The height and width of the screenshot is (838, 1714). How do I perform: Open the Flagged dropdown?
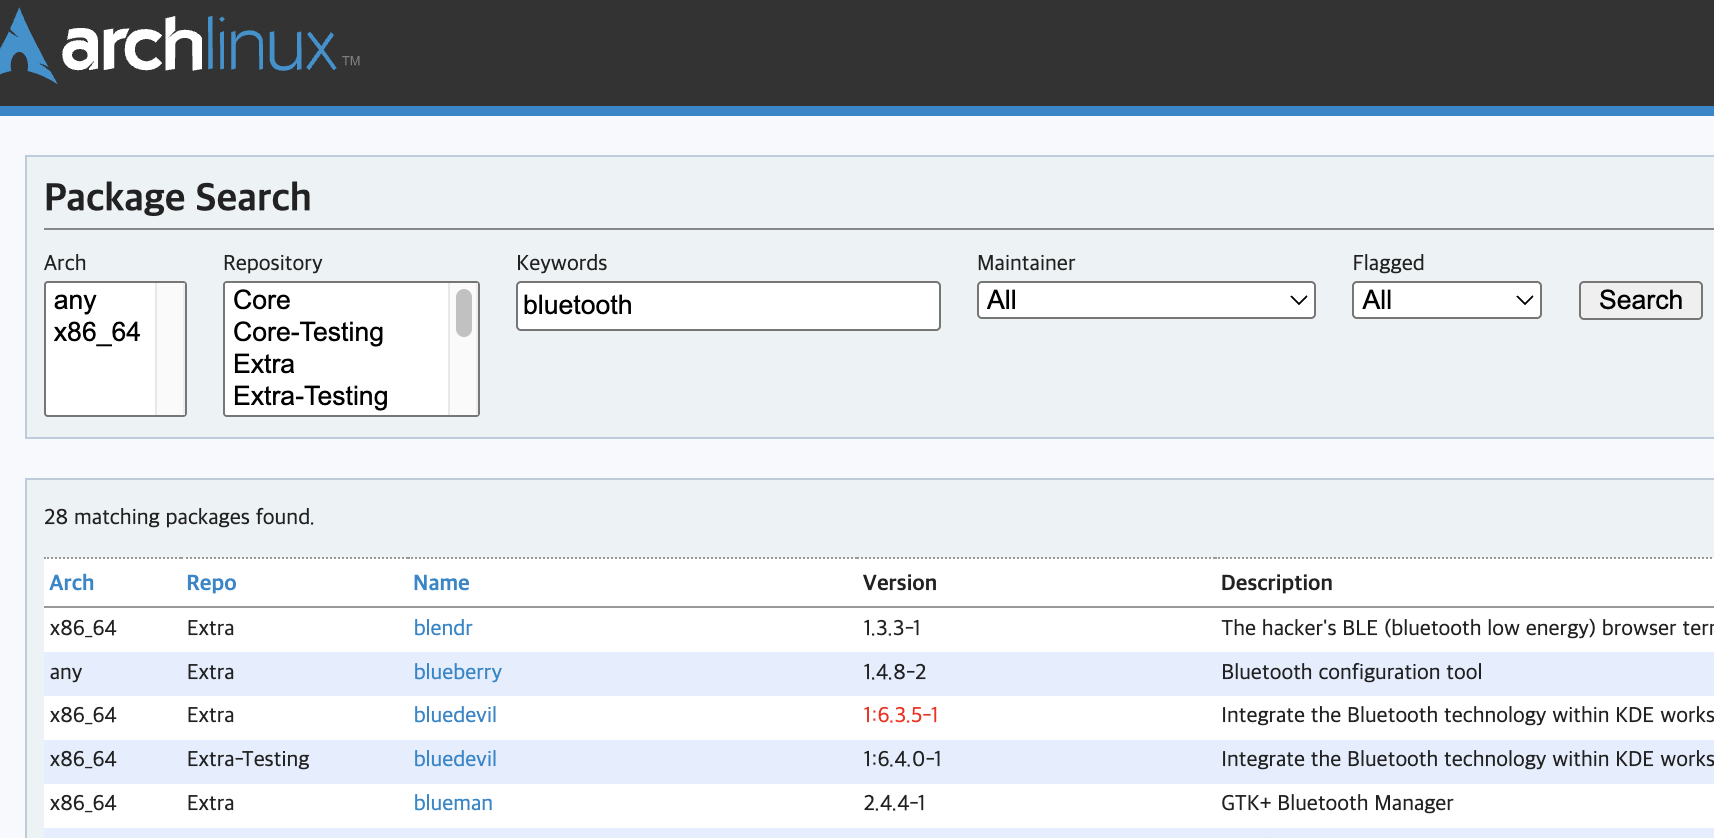point(1446,300)
